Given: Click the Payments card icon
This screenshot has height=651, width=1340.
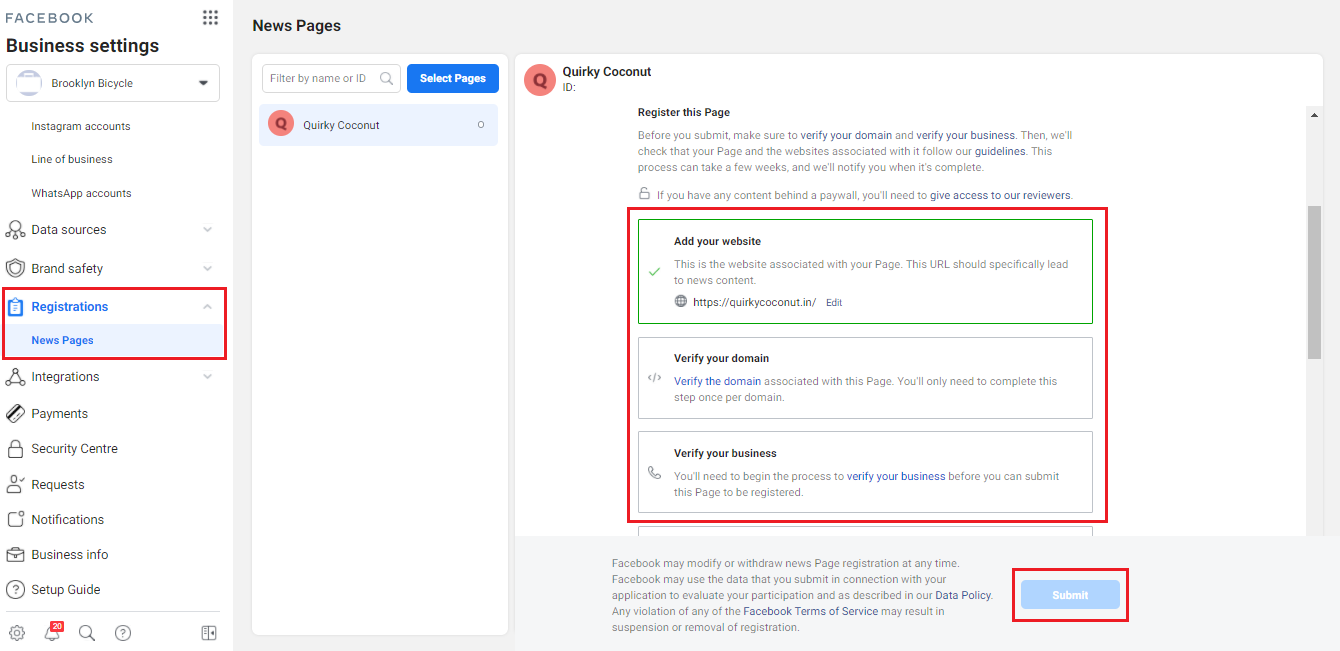Looking at the screenshot, I should click(15, 413).
